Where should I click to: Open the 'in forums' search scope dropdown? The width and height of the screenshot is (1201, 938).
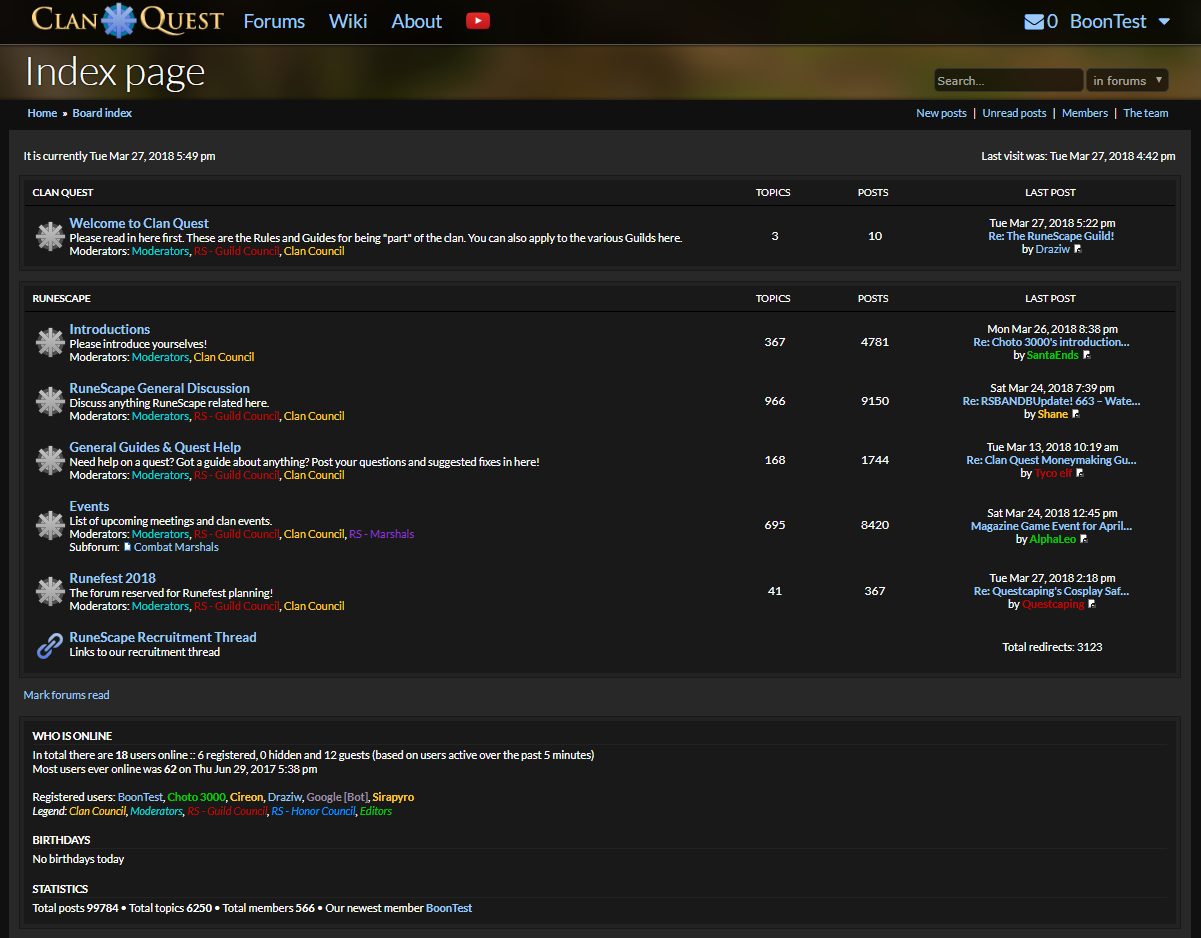pos(1128,80)
